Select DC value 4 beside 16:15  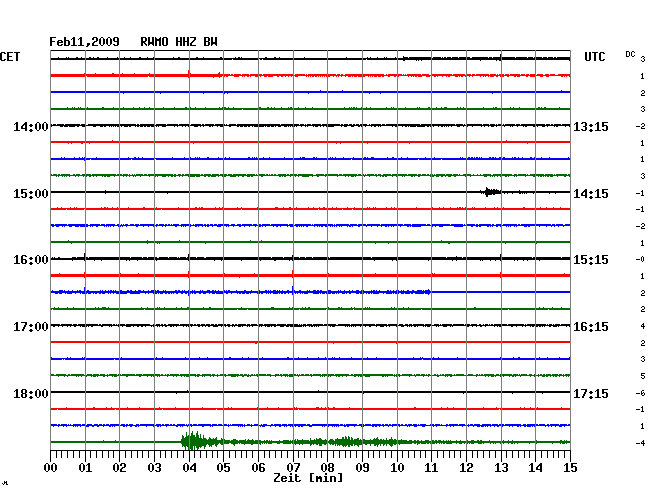(643, 326)
